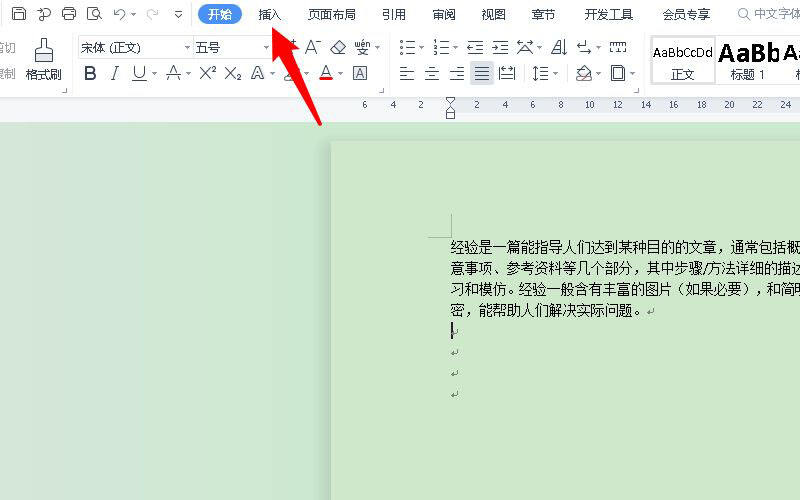This screenshot has height=500, width=800.
Task: Open the line spacing dropdown arrow
Action: [x=555, y=74]
